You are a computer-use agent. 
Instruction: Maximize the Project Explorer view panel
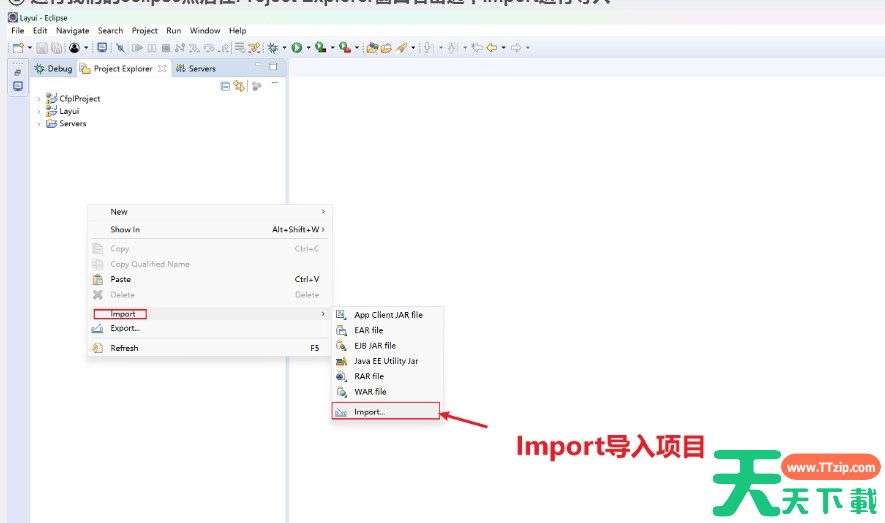(x=273, y=67)
